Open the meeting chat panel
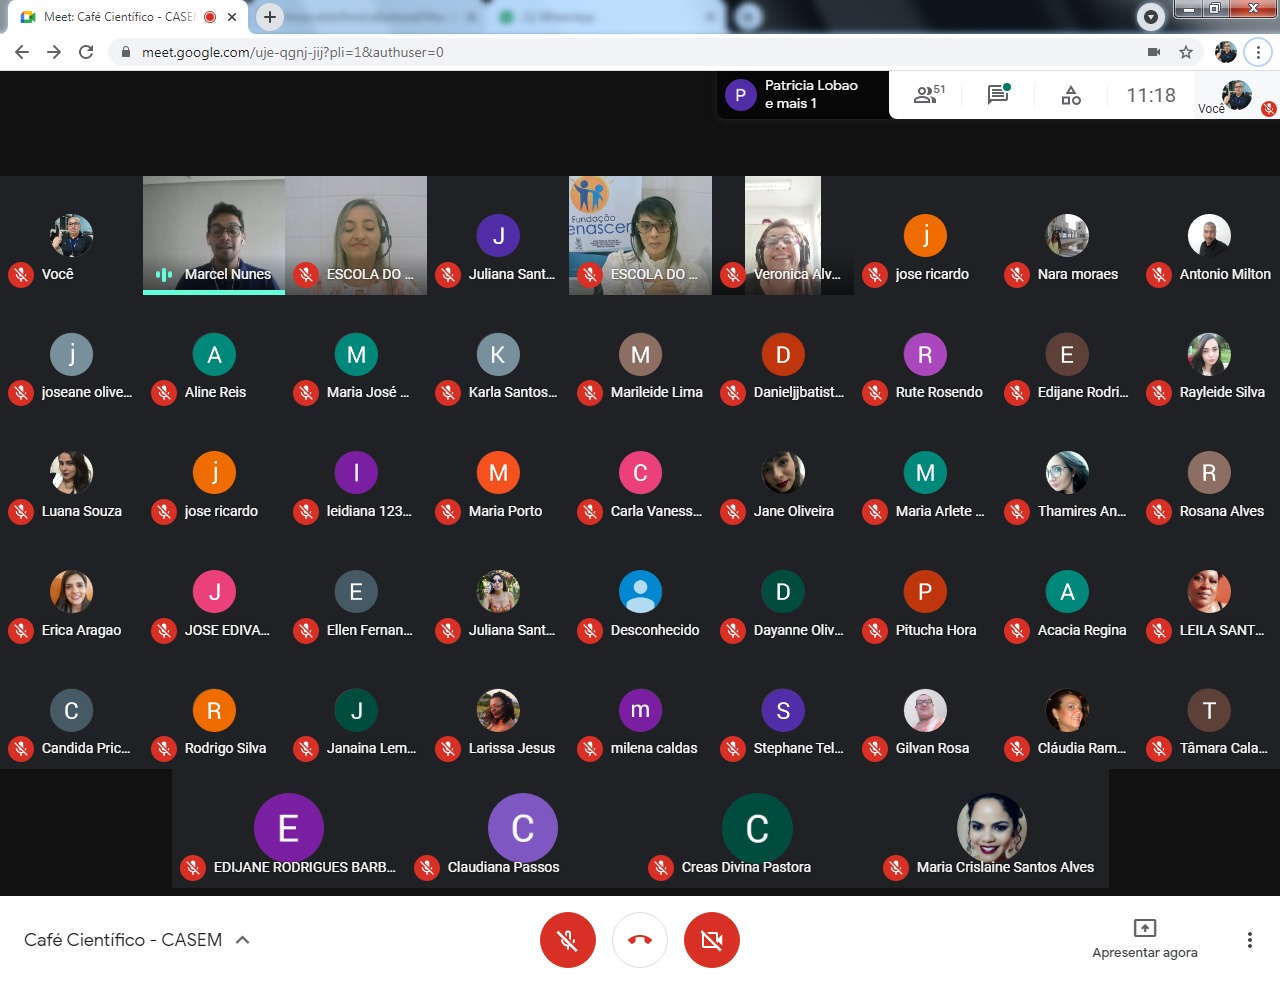 point(997,95)
